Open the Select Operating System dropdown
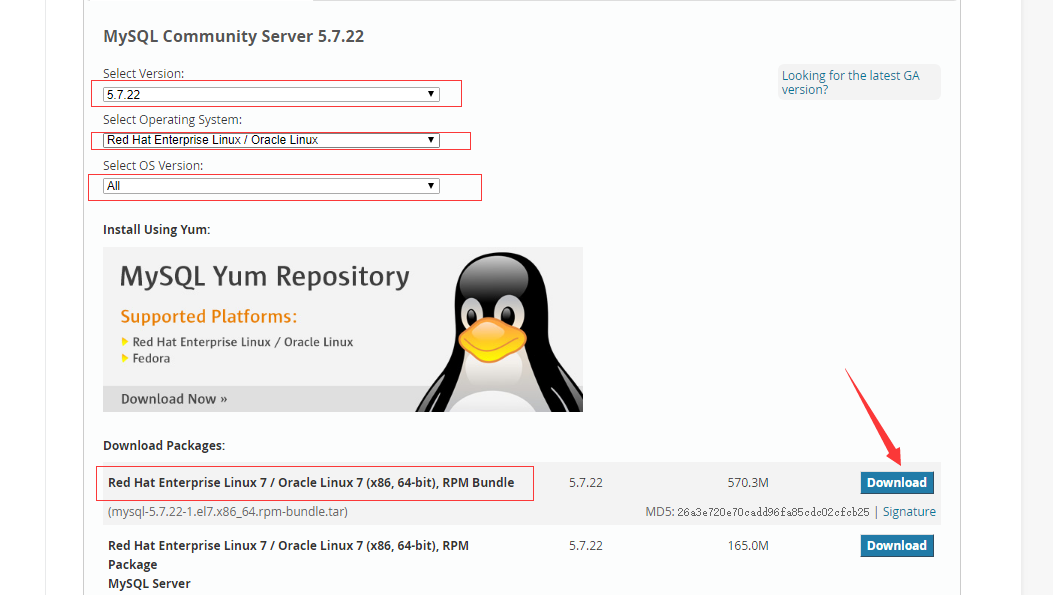 click(x=271, y=140)
